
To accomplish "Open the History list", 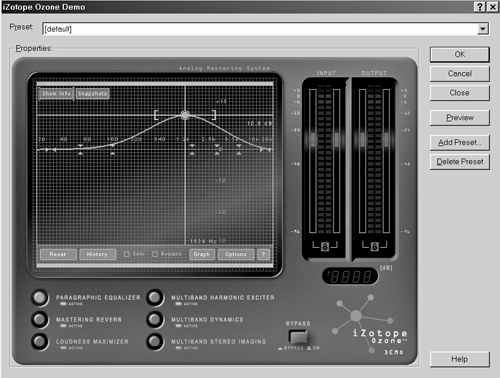I will 97,254.
